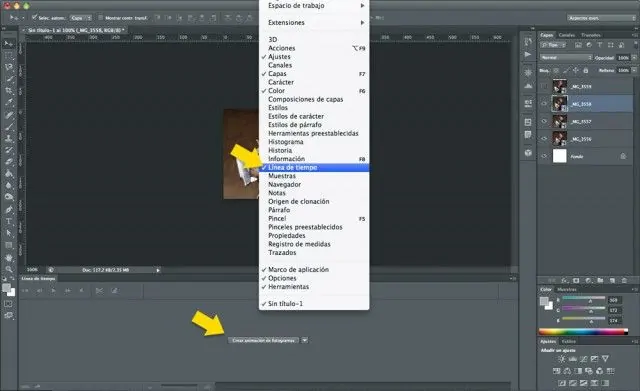Hide the Fondo layer eye icon
640x391 pixels.
(x=544, y=156)
